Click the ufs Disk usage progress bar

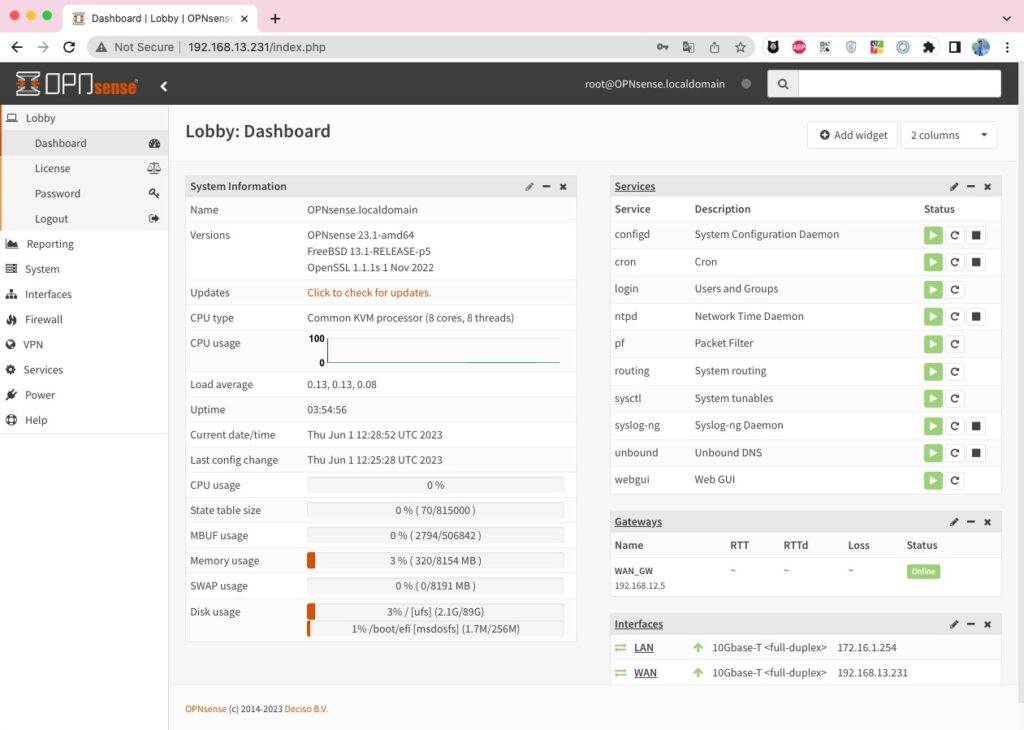[x=436, y=612]
